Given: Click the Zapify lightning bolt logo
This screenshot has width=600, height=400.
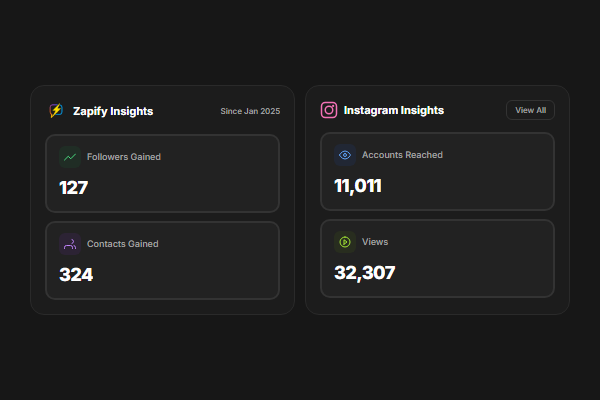Looking at the screenshot, I should 56,111.
